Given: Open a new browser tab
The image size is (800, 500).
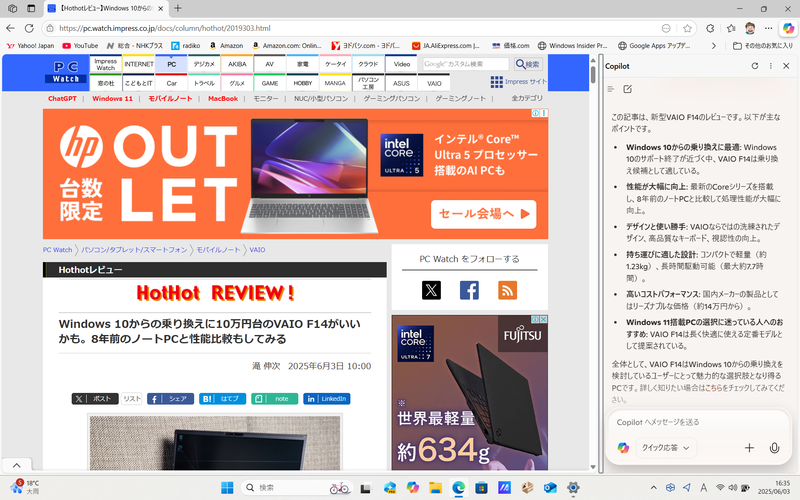Looking at the screenshot, I should coord(178,8).
